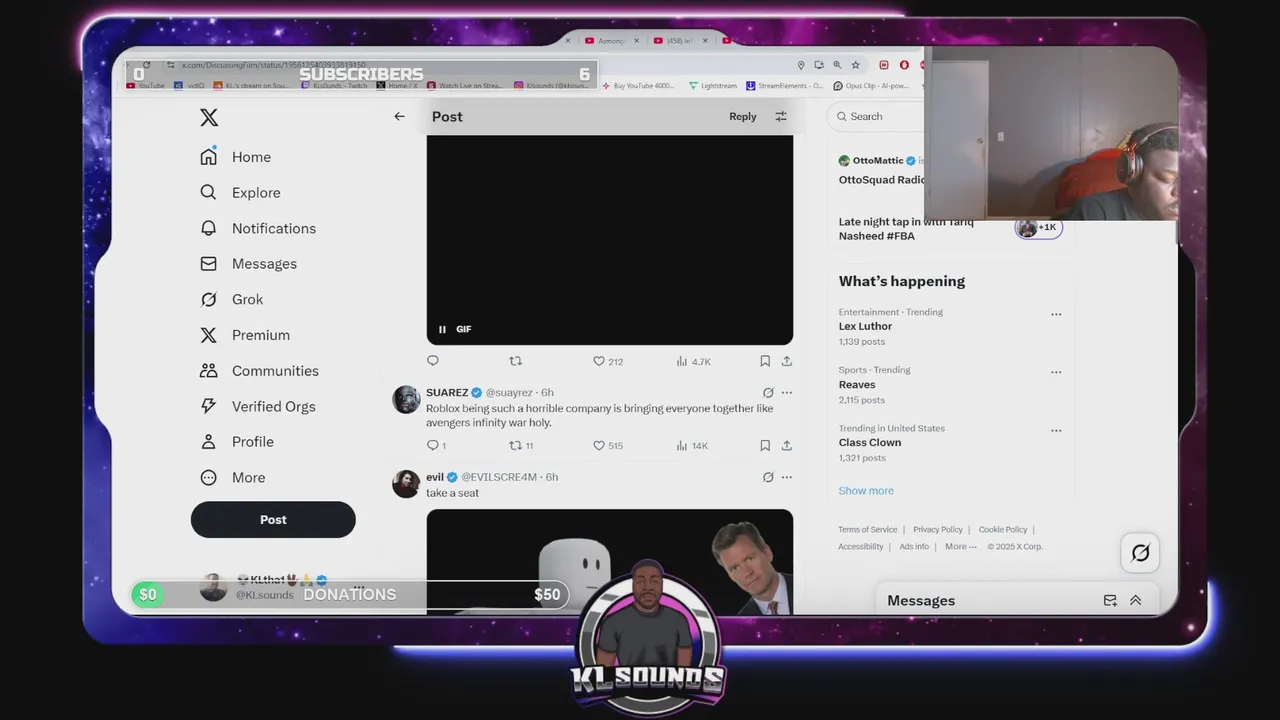Open the Opus Clip bookmark
The width and height of the screenshot is (1280, 720).
(871, 86)
